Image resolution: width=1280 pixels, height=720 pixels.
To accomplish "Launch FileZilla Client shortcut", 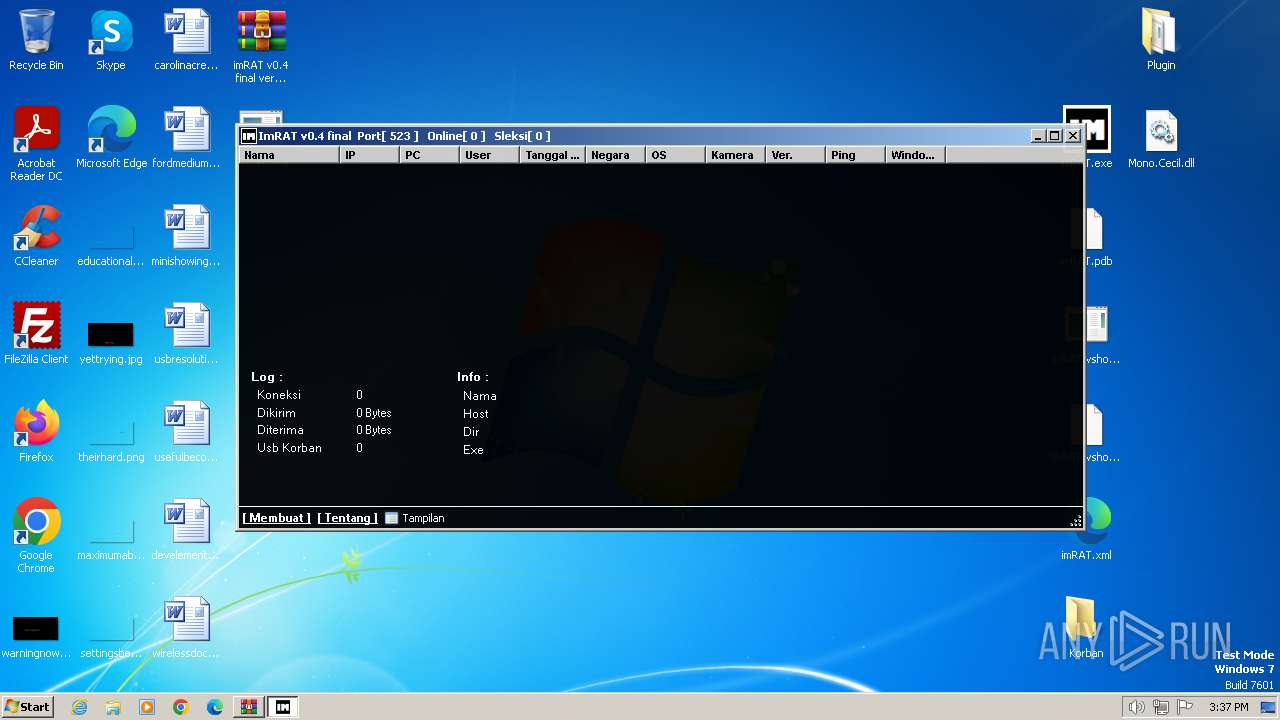I will click(x=36, y=334).
